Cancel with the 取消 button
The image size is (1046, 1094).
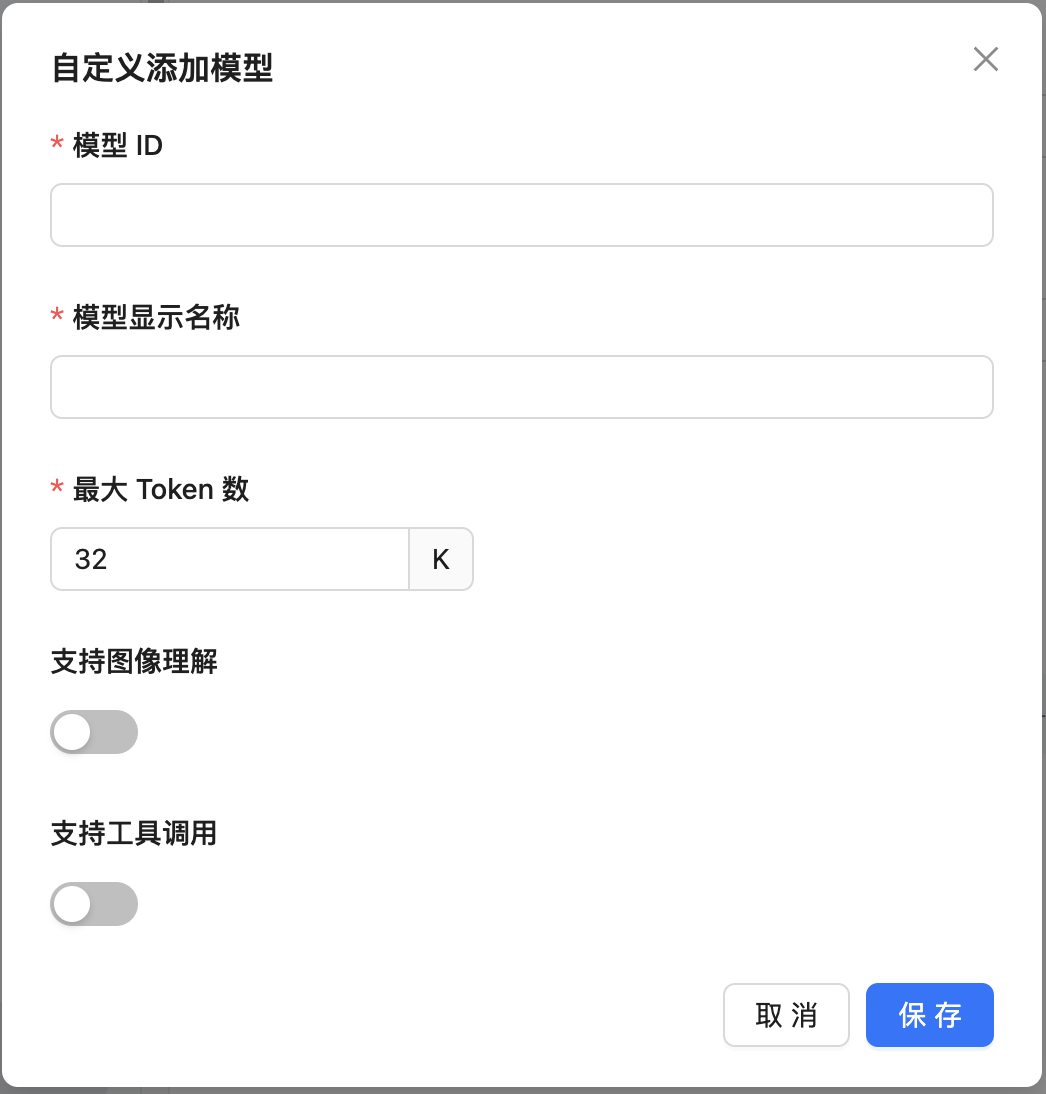coord(786,1015)
